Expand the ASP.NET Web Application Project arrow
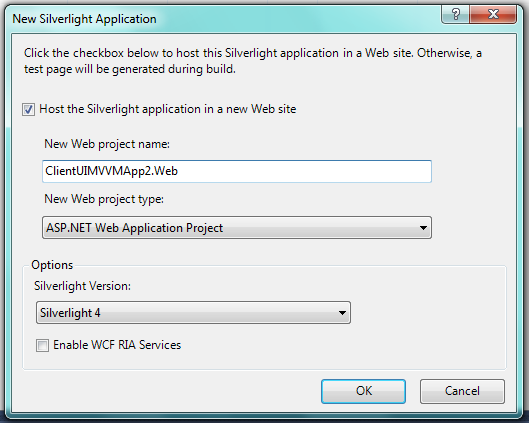The height and width of the screenshot is (423, 529). (423, 228)
